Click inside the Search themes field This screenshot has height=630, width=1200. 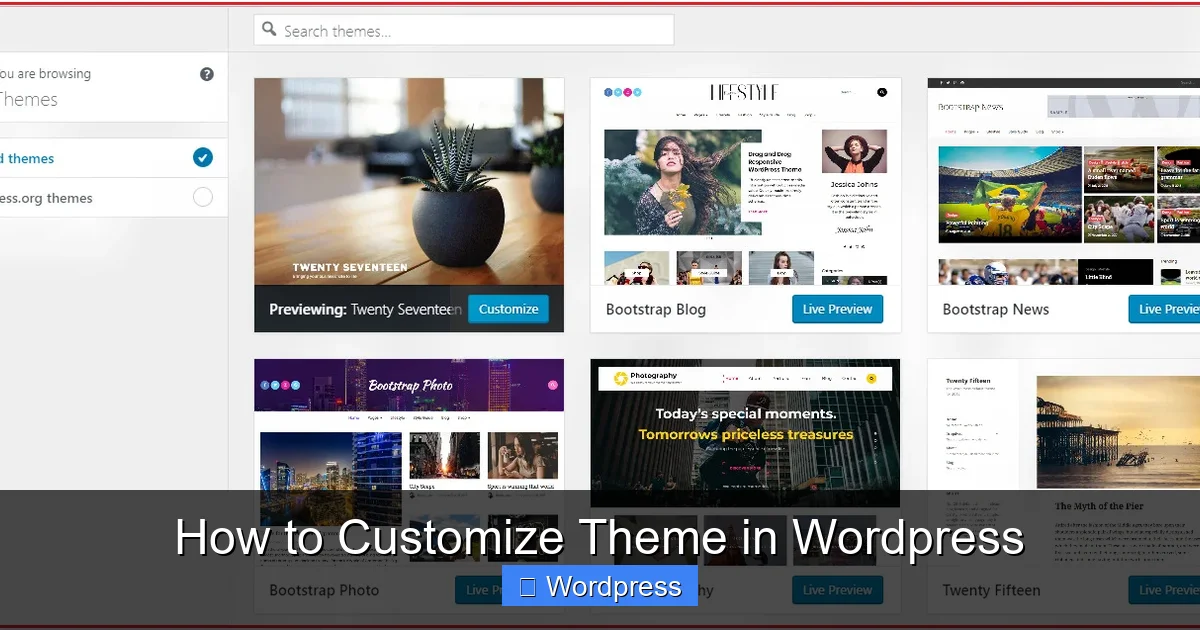(x=463, y=29)
